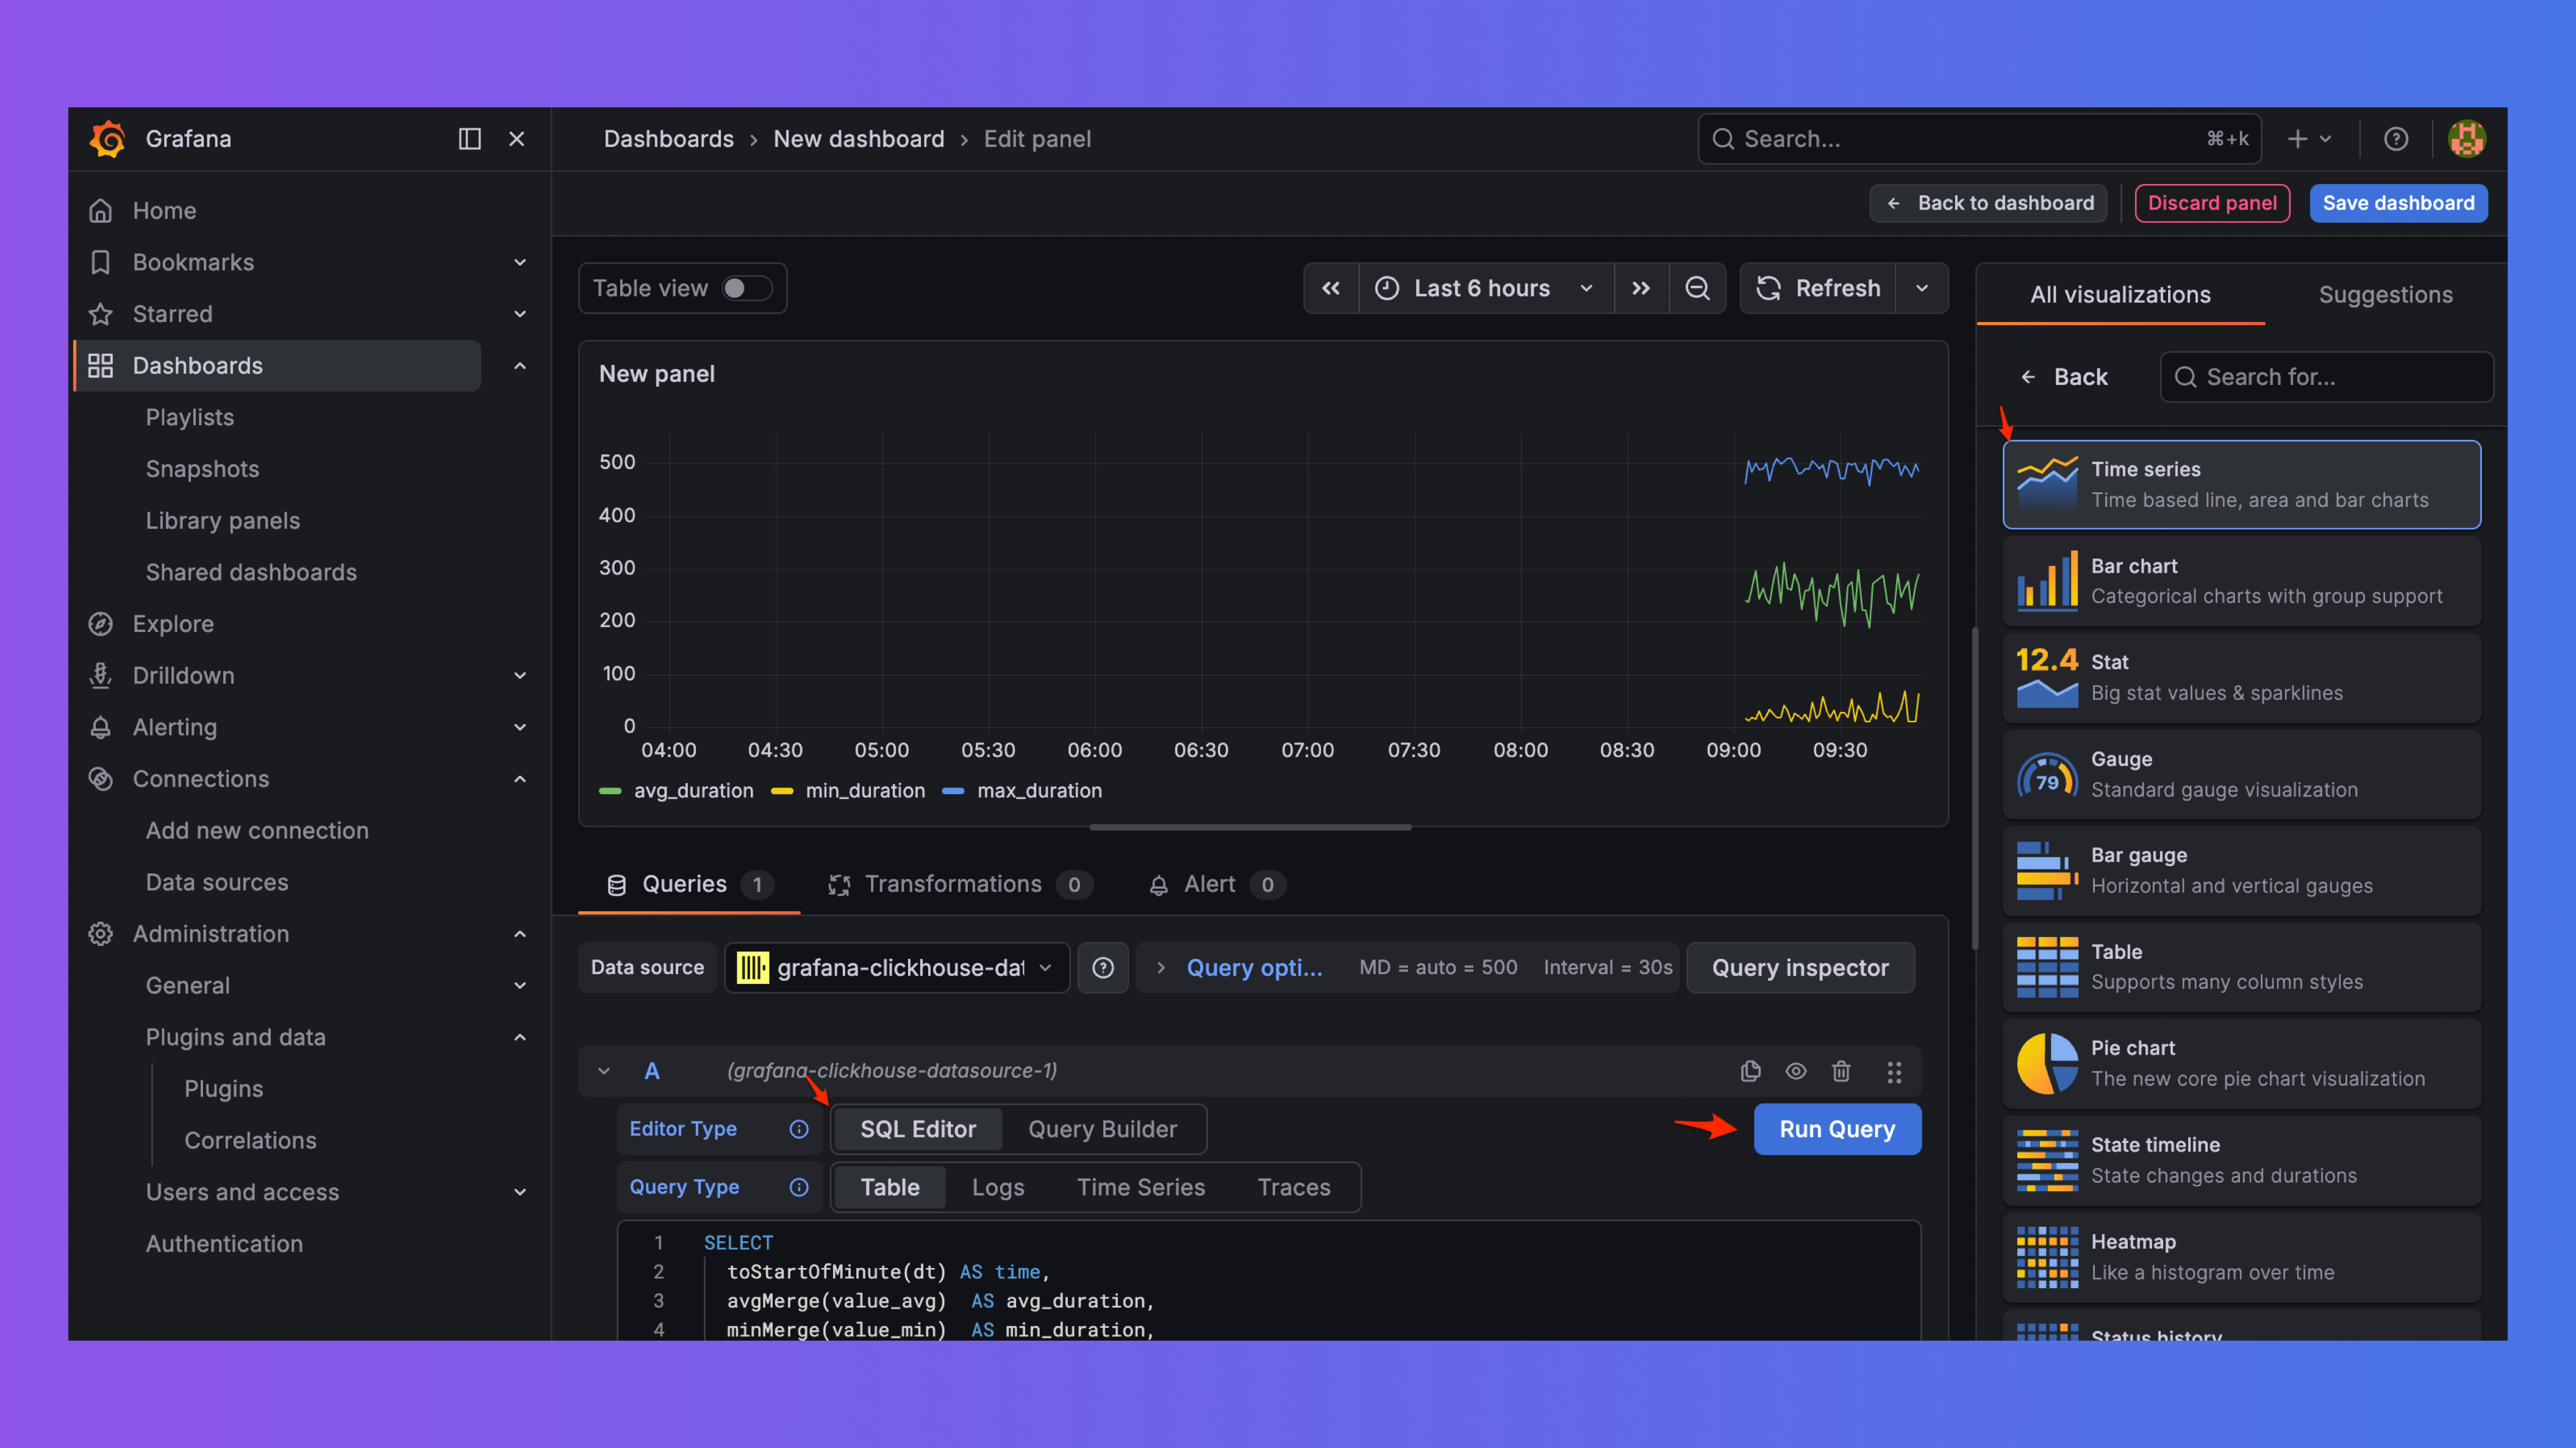Switch to Alert tab
The height and width of the screenshot is (1448, 2576).
1216,884
